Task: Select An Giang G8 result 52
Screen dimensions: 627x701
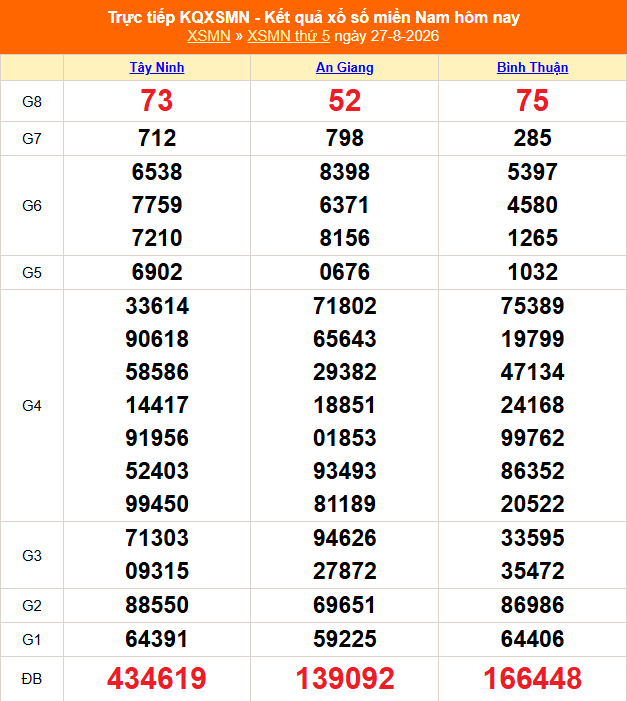Action: coord(344,101)
